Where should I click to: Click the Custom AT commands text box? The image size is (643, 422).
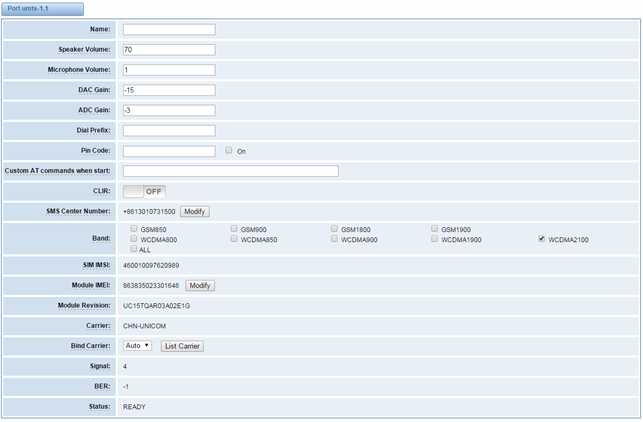pos(231,171)
